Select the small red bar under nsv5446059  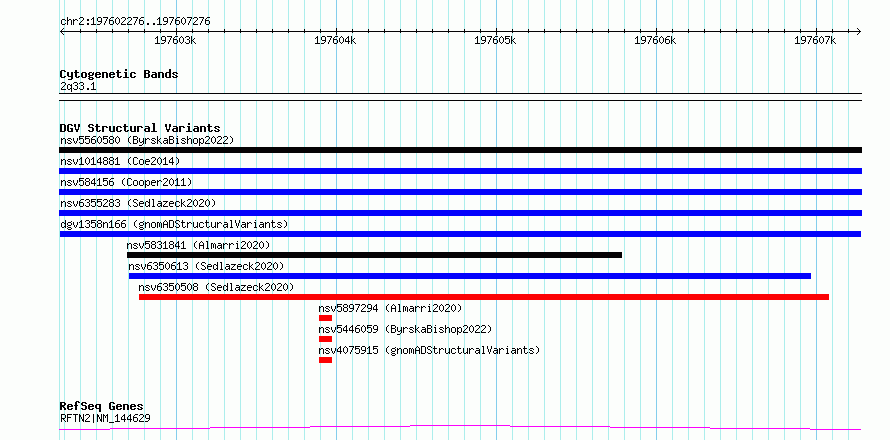(x=325, y=339)
